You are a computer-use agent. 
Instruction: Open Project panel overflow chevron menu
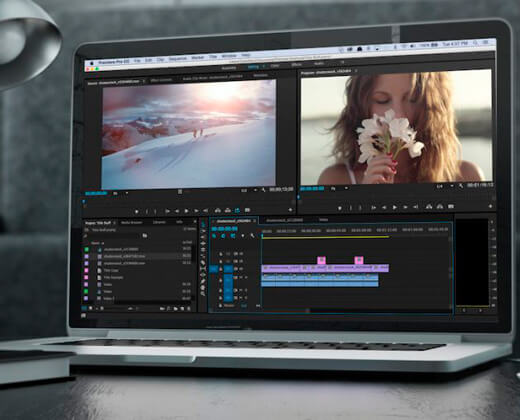point(195,222)
